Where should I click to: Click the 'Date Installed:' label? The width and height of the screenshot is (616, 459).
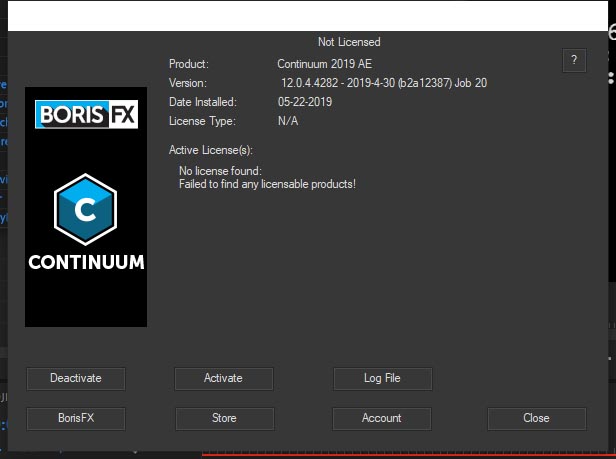click(x=203, y=102)
